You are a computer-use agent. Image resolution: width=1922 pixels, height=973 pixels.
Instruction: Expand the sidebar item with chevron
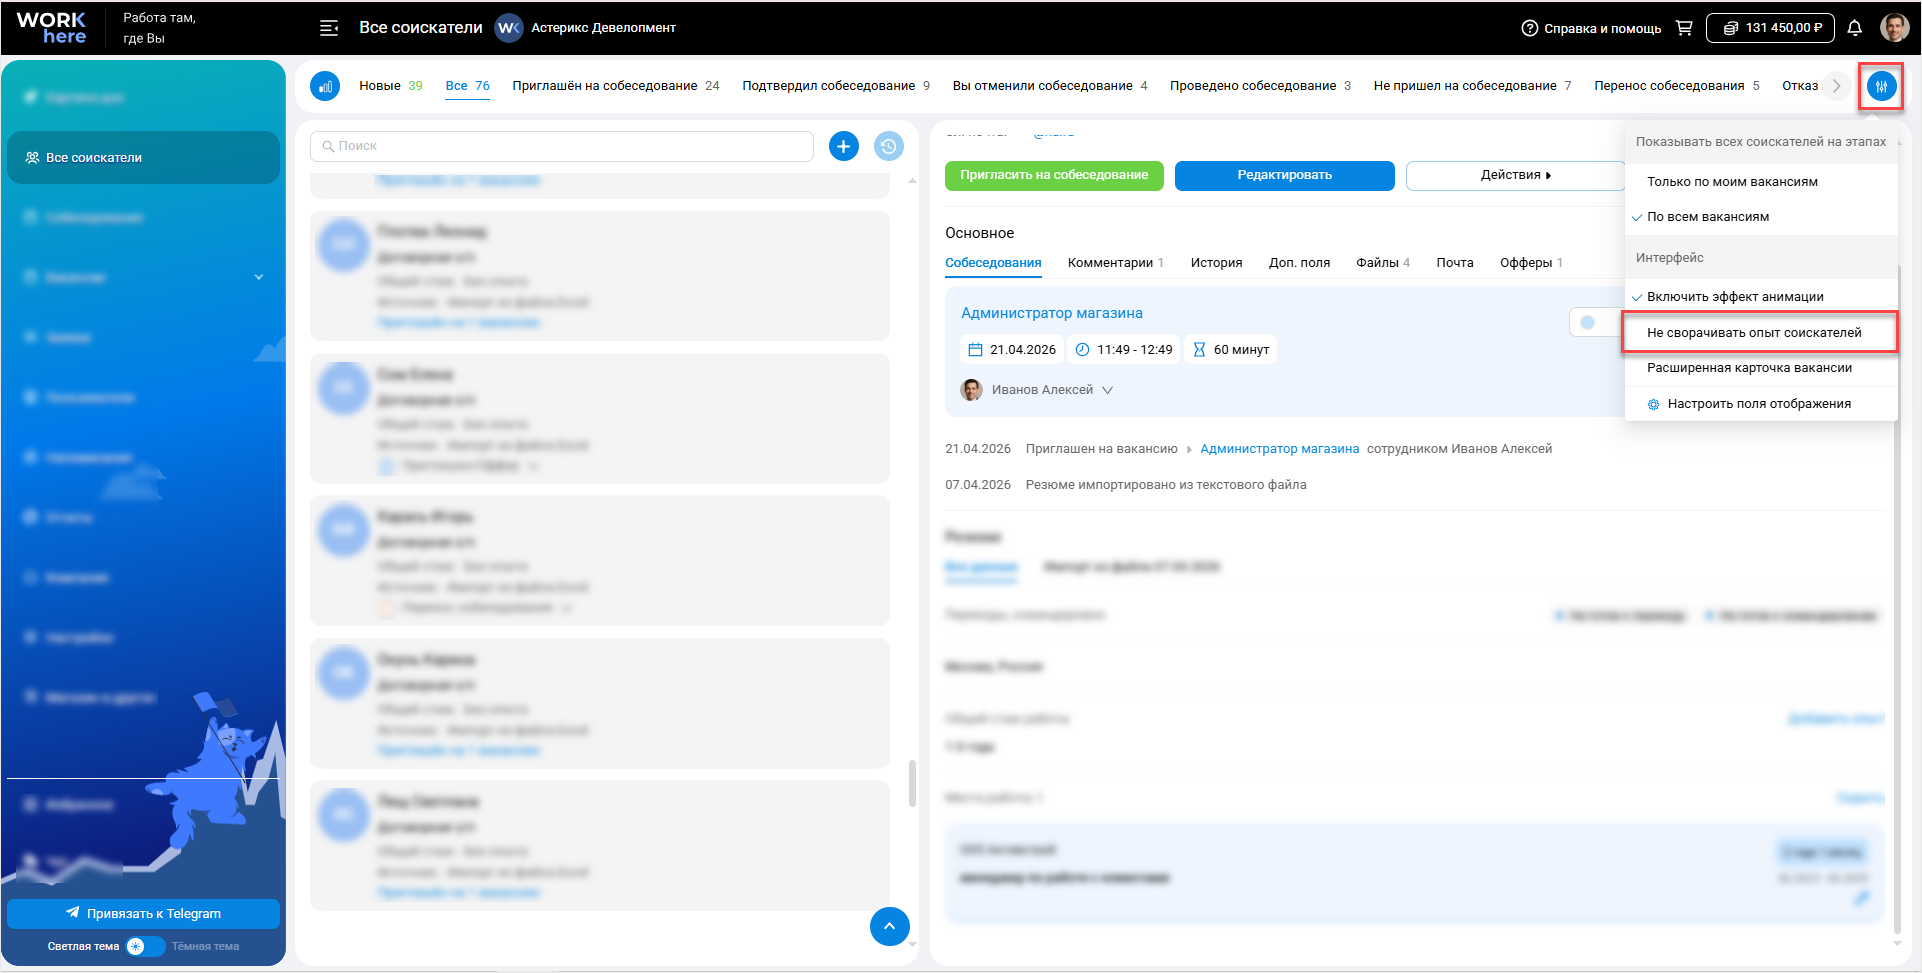[259, 277]
